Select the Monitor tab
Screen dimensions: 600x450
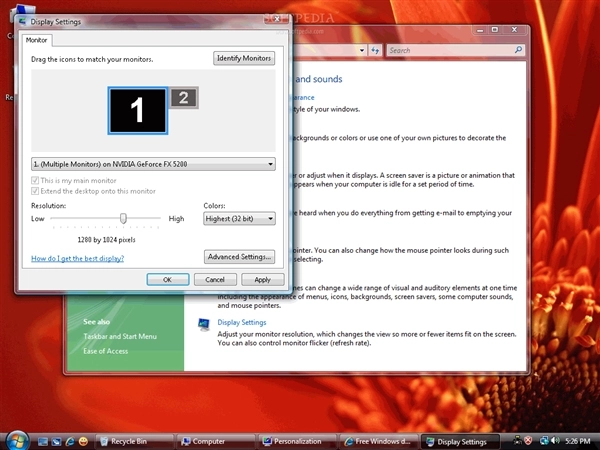click(36, 40)
